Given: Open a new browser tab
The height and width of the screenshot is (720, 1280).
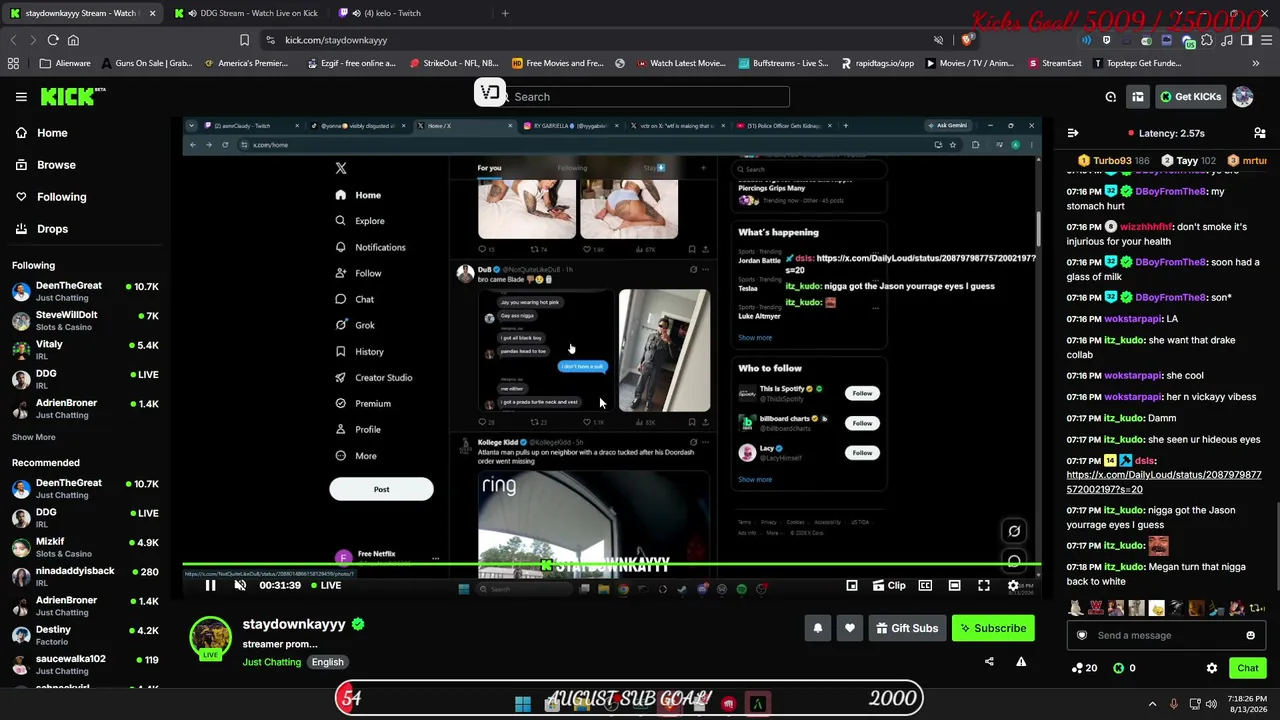Looking at the screenshot, I should click(505, 13).
